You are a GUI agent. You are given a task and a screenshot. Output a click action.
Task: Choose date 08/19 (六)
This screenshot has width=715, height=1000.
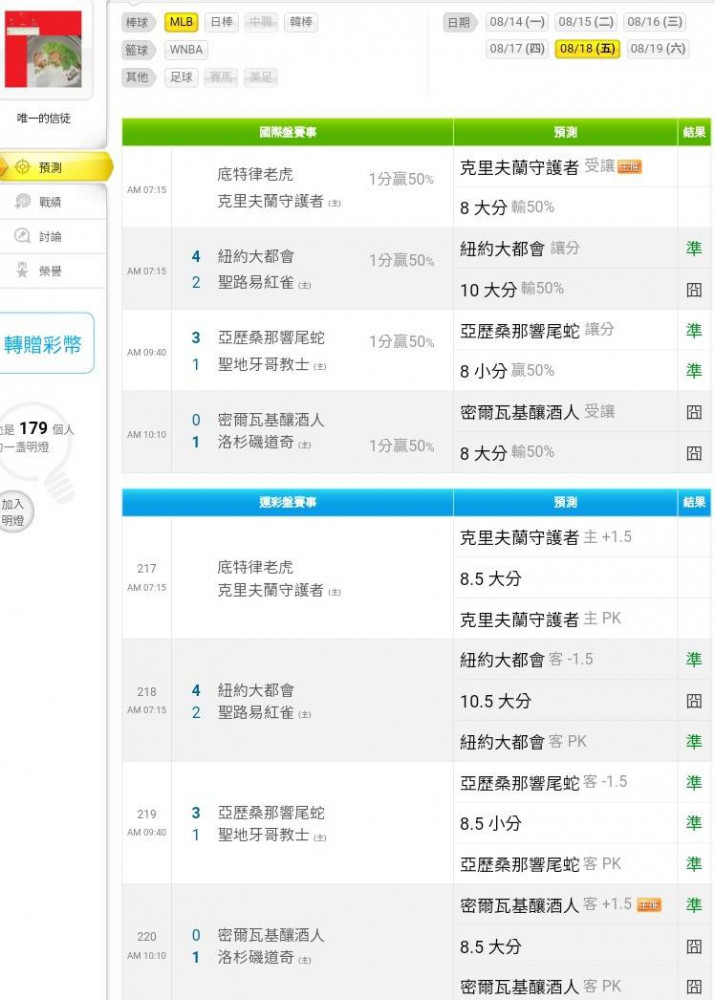tap(657, 48)
